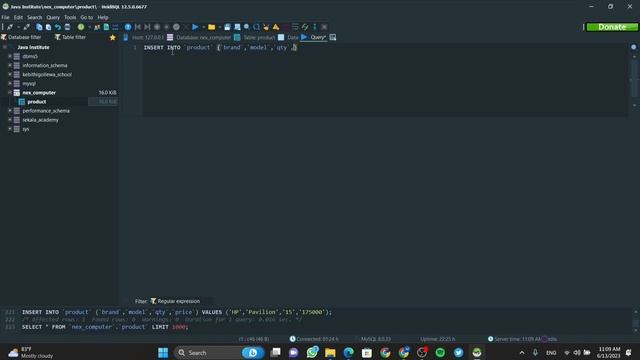This screenshot has height=360, width=640.
Task: Switch to the Table: product tab
Action: coord(255,37)
